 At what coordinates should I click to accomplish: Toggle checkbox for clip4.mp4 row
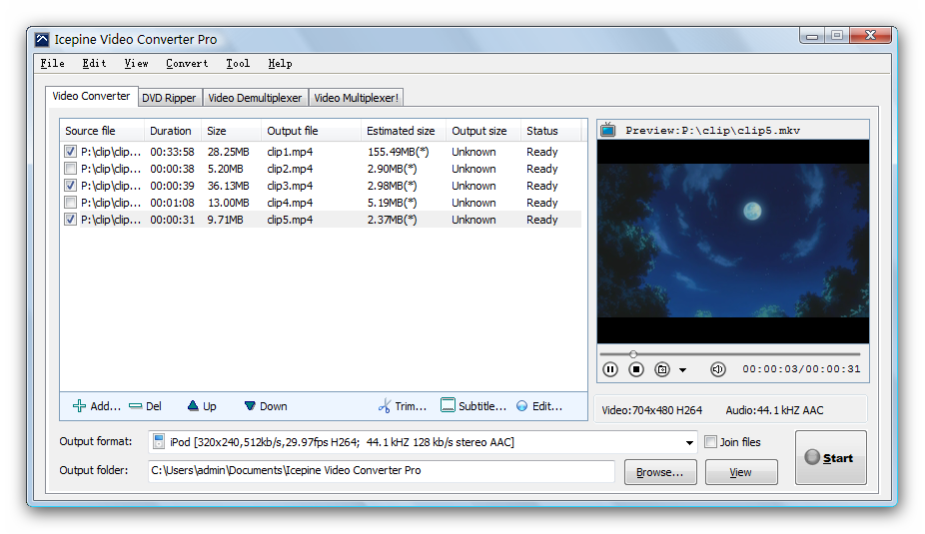point(70,202)
